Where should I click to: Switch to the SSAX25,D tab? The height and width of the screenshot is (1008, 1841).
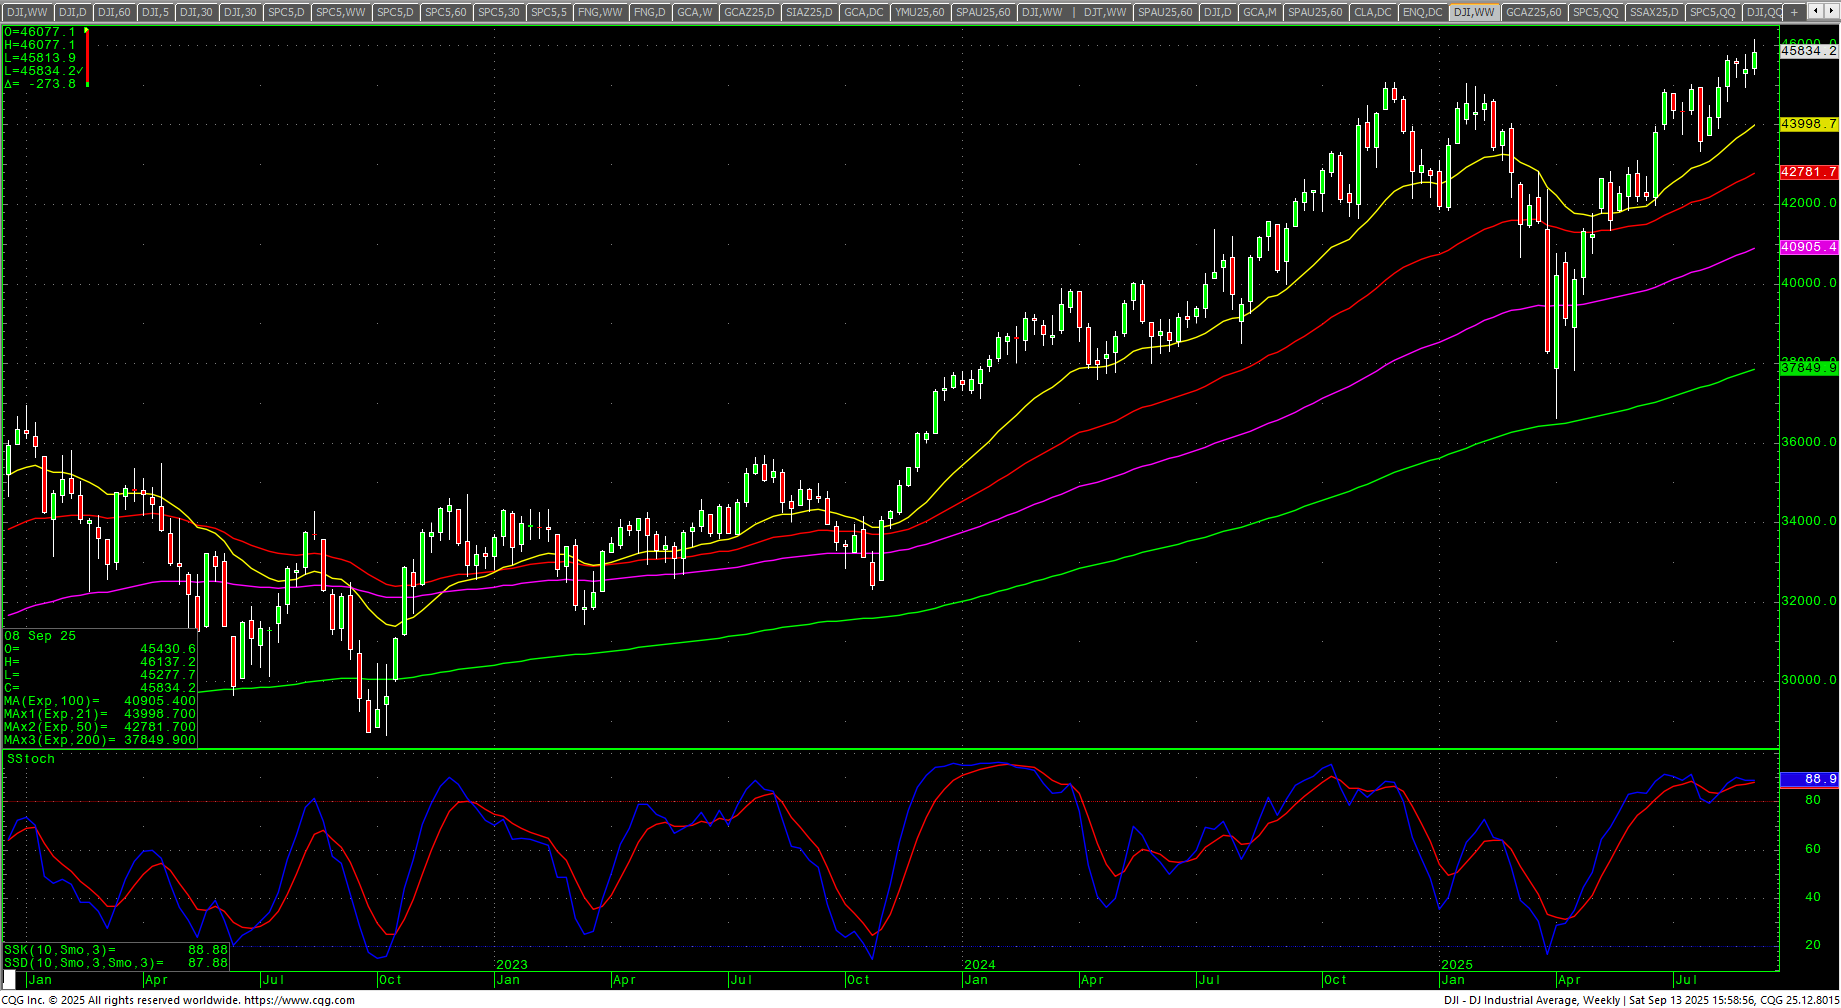[1654, 12]
